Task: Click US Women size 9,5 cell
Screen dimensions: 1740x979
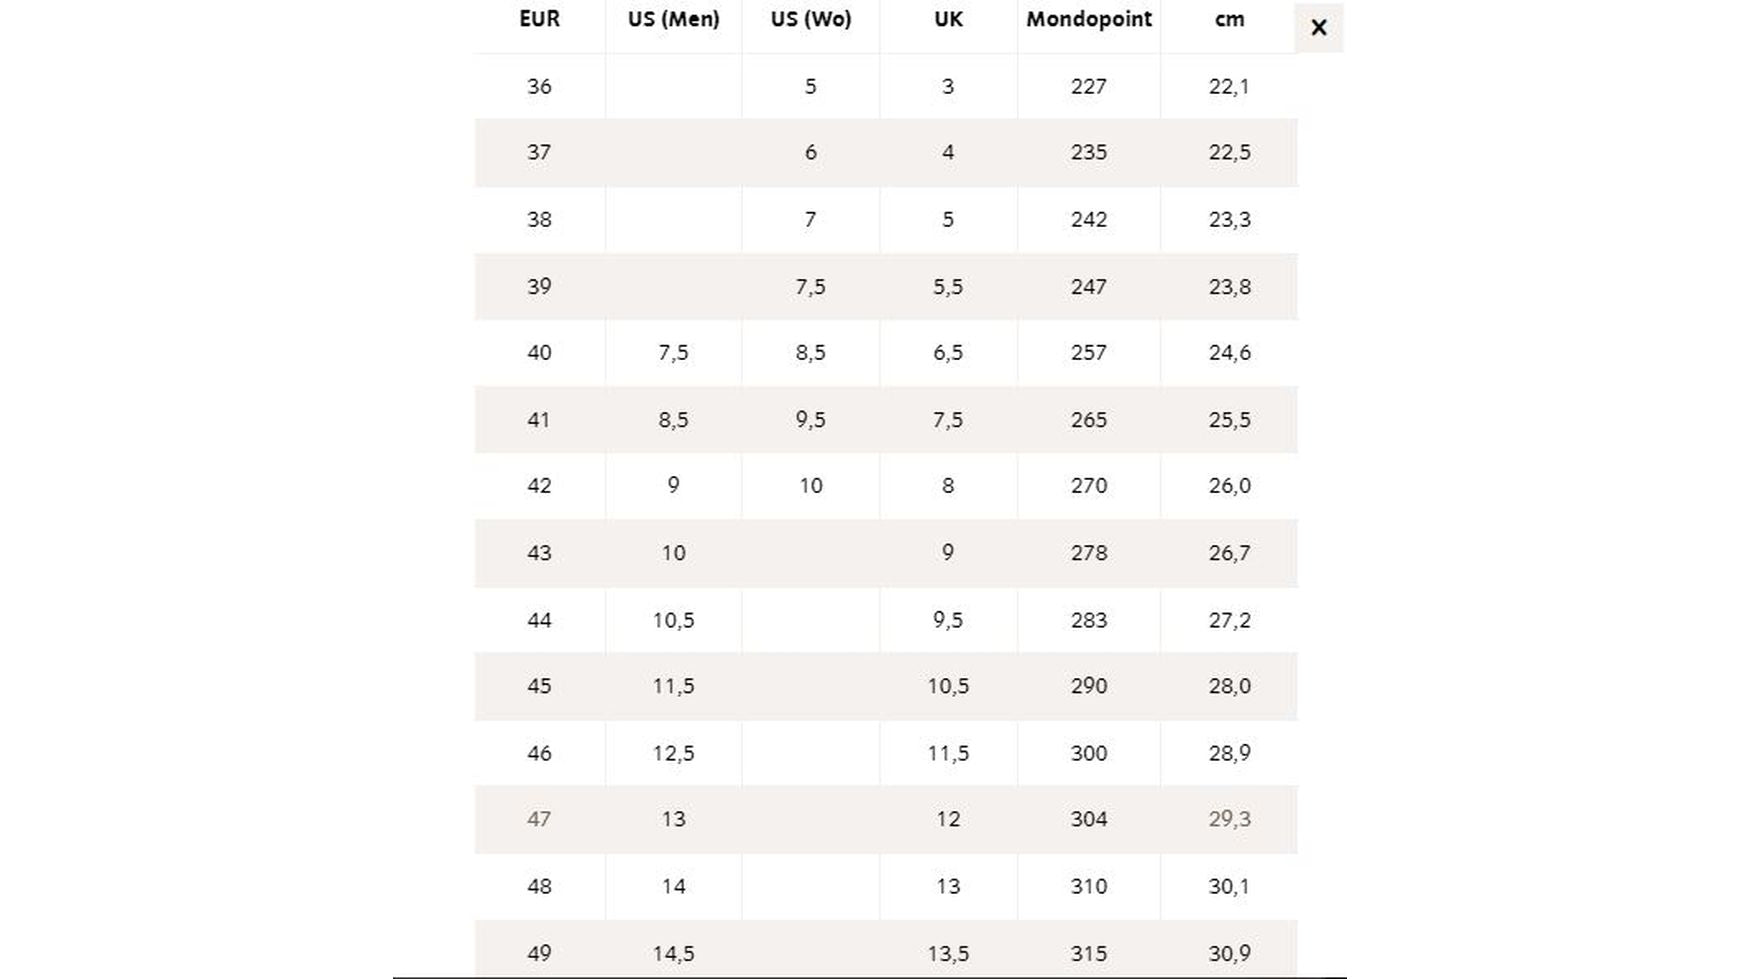Action: point(810,420)
